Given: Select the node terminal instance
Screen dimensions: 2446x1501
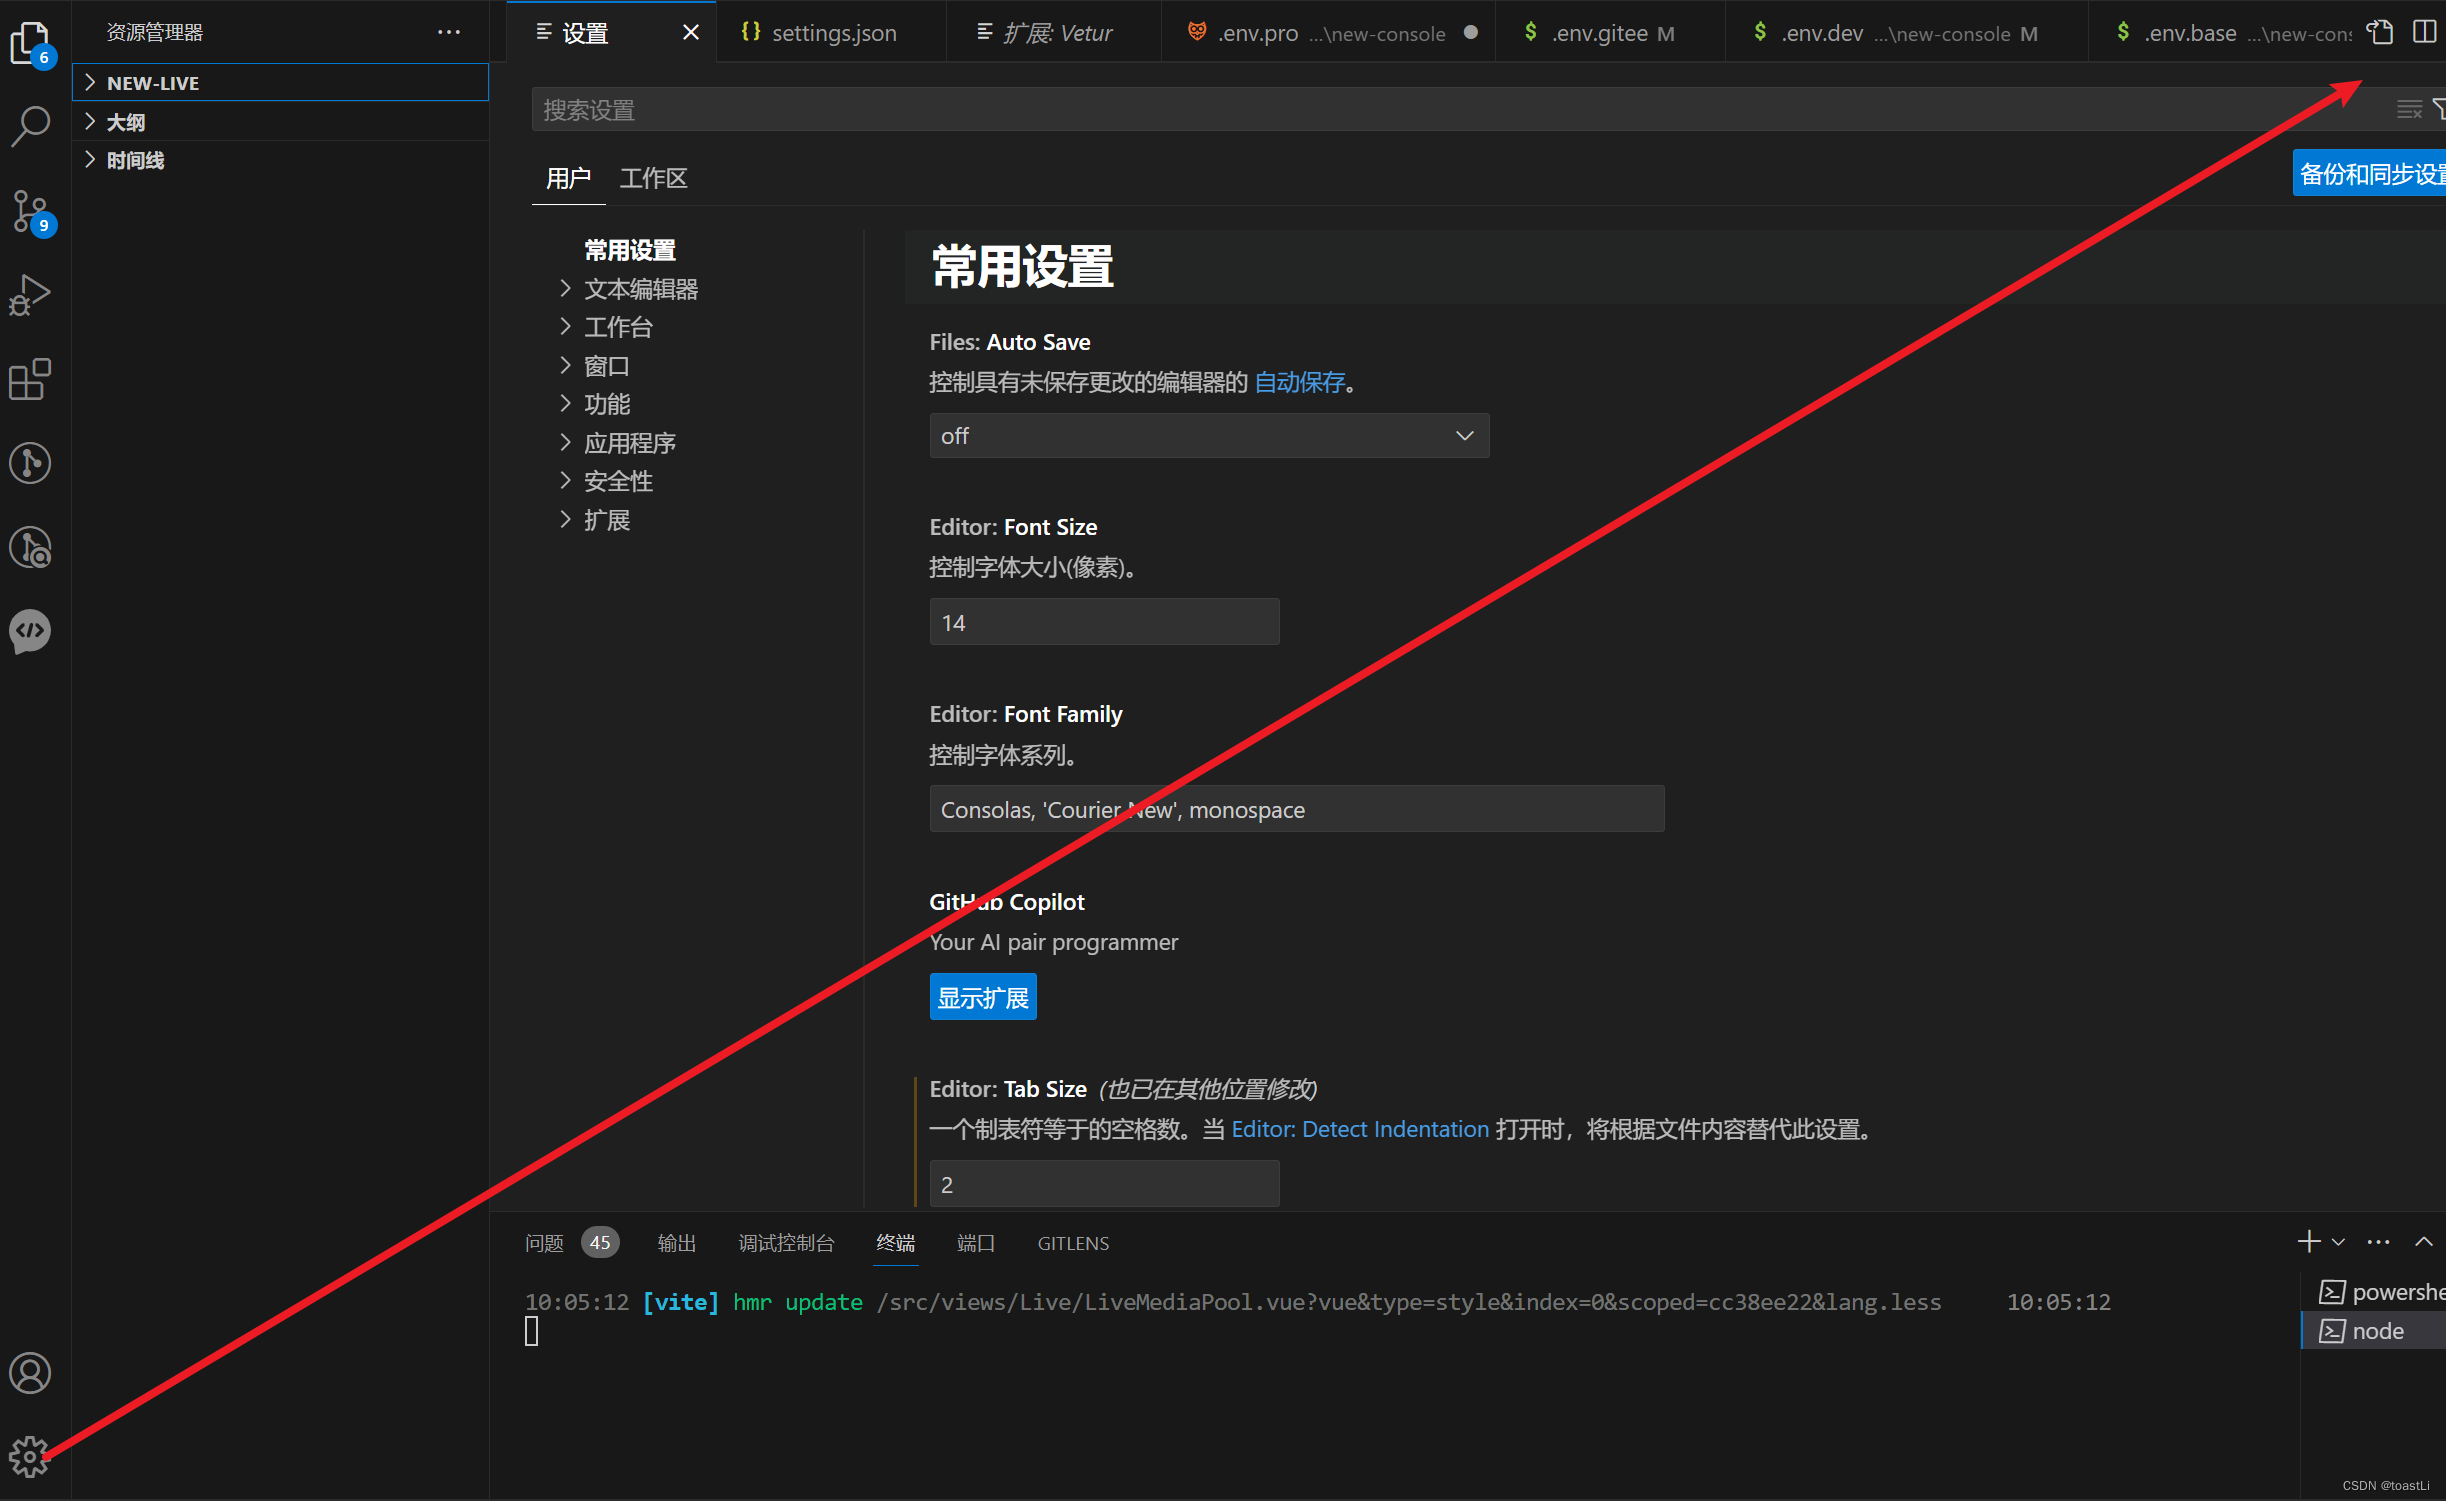Looking at the screenshot, I should pyautogui.click(x=2376, y=1331).
